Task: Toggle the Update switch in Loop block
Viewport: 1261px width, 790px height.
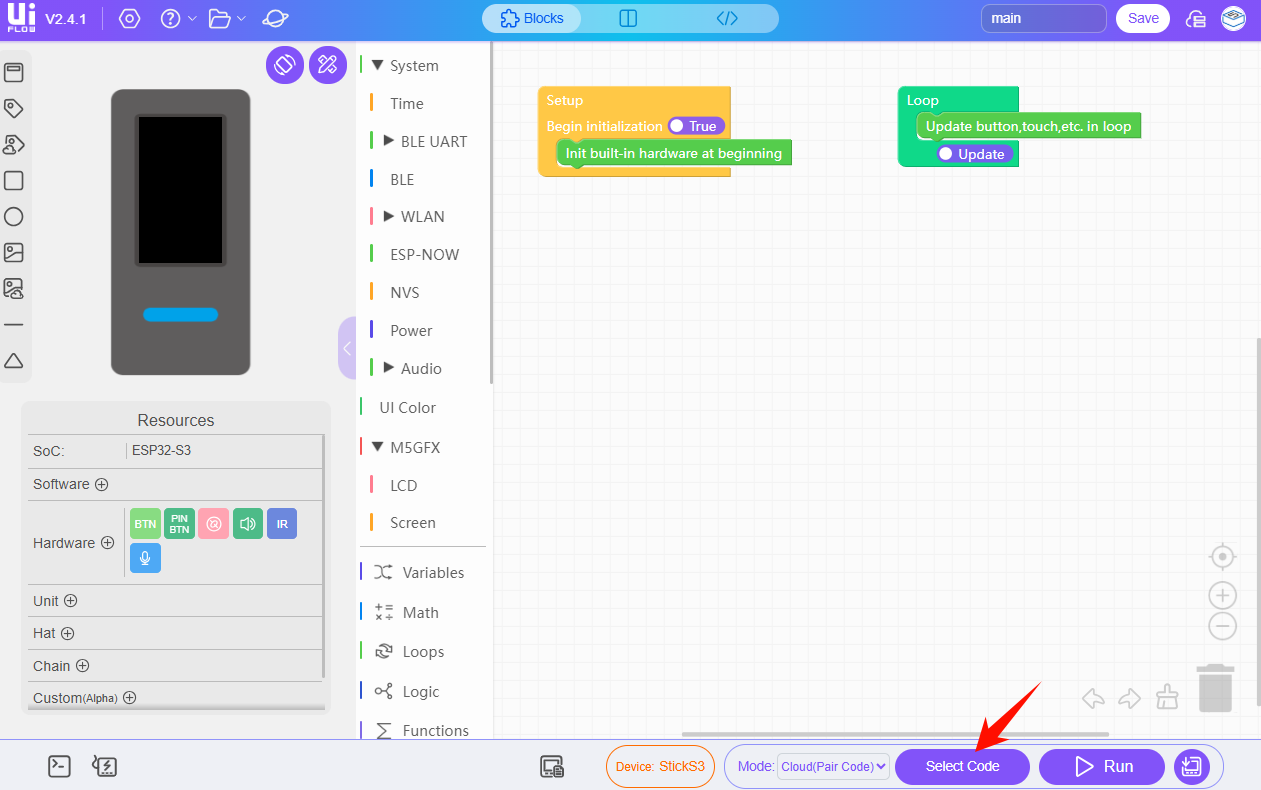Action: (x=974, y=154)
